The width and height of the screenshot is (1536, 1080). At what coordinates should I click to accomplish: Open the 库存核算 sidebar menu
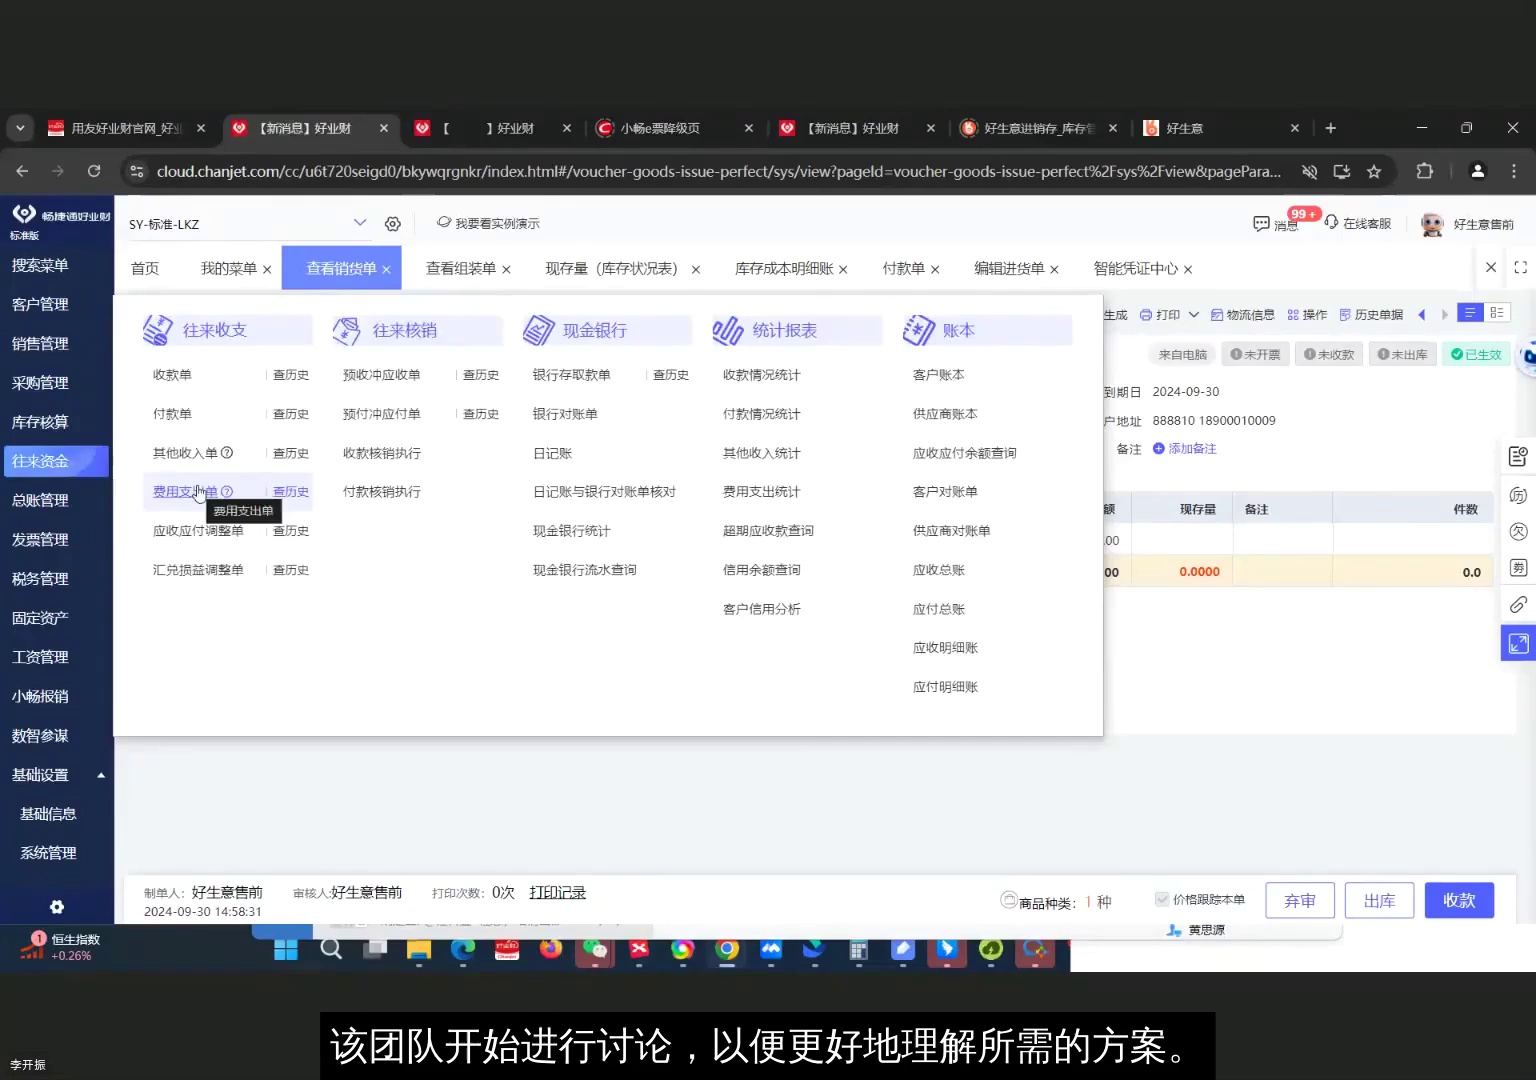pos(40,421)
